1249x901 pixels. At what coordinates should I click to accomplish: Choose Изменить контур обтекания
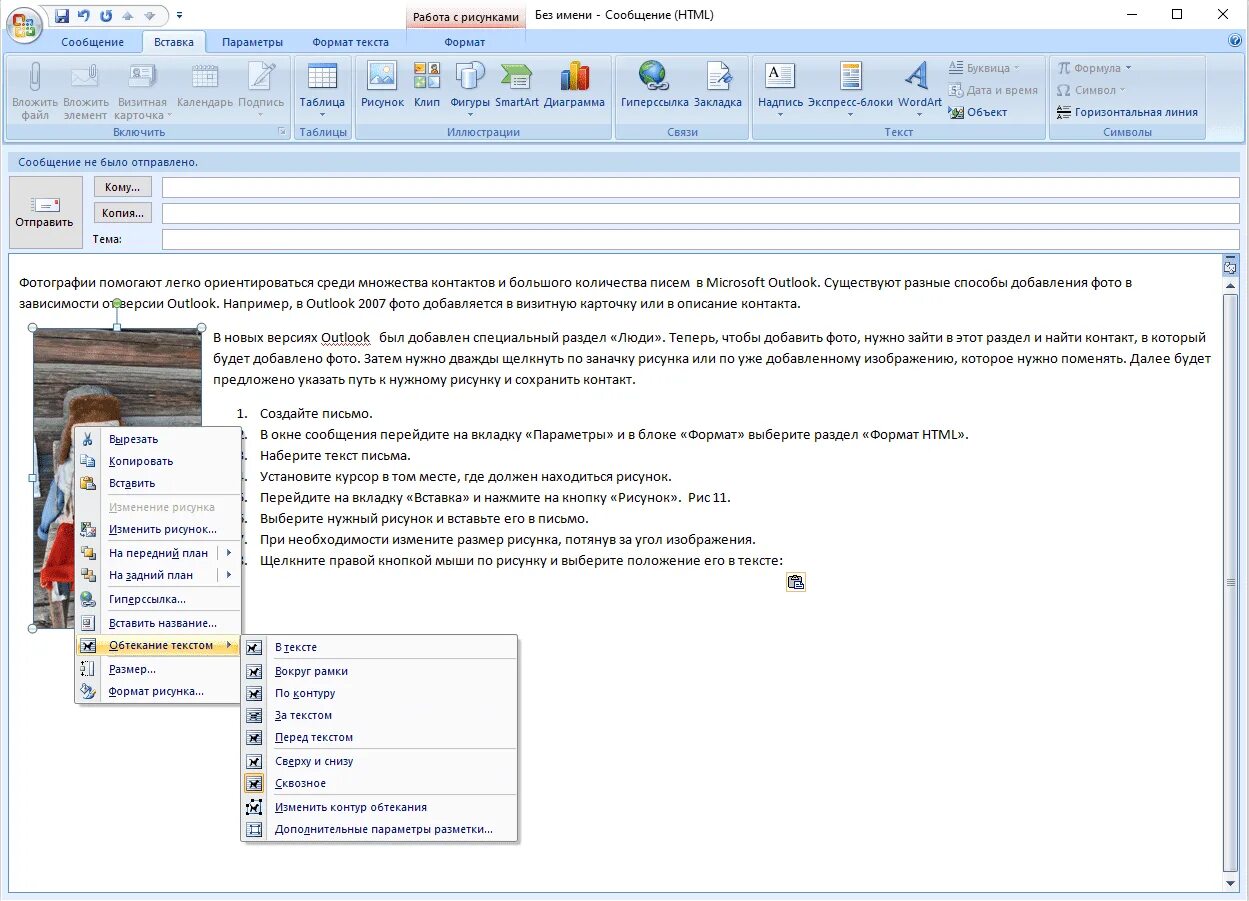click(x=380, y=807)
